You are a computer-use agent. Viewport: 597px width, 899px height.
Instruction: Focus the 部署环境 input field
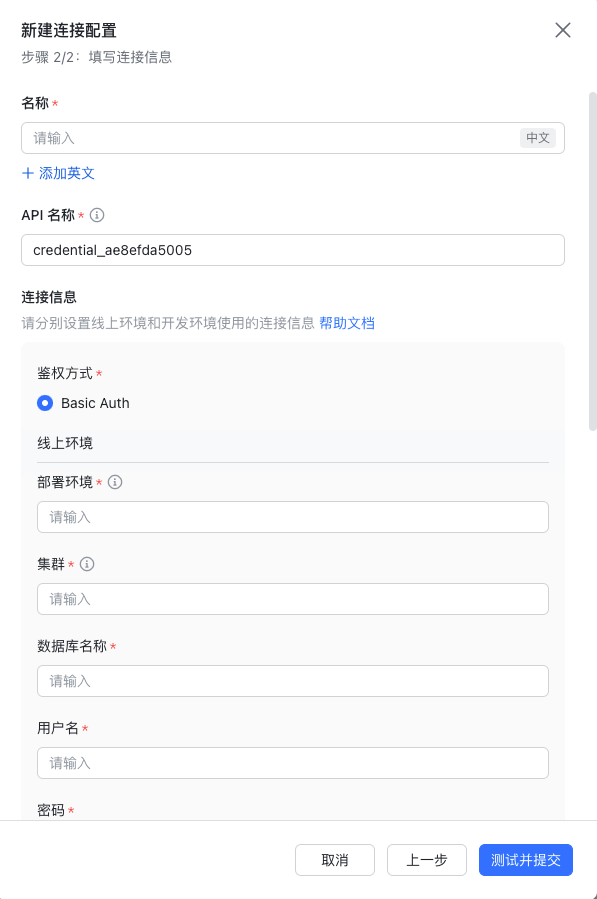point(293,517)
